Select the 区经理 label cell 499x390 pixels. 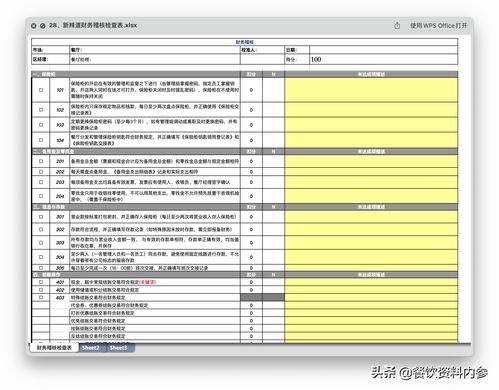50,59
